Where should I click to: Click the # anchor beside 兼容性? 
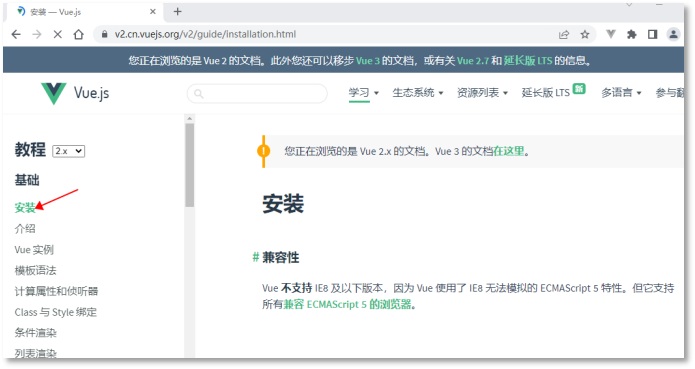[x=256, y=257]
